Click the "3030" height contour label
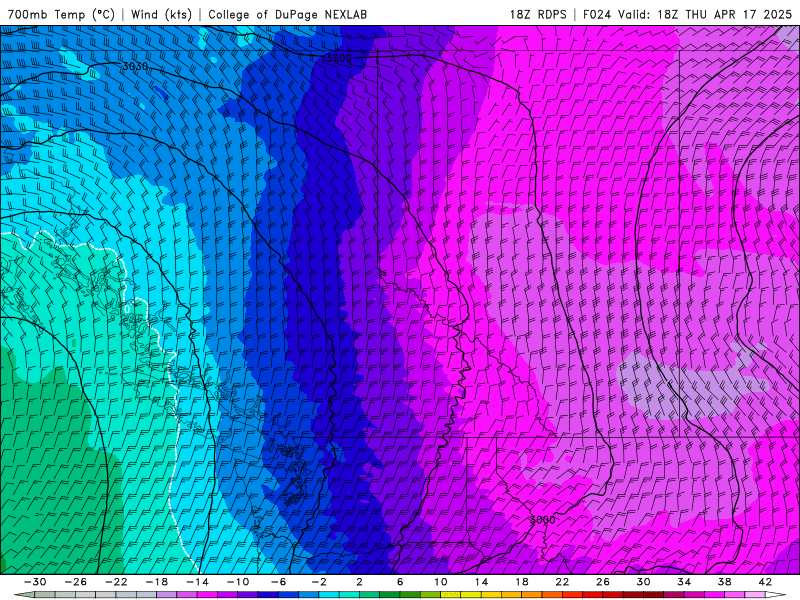Viewport: 800px width, 600px height. point(135,66)
